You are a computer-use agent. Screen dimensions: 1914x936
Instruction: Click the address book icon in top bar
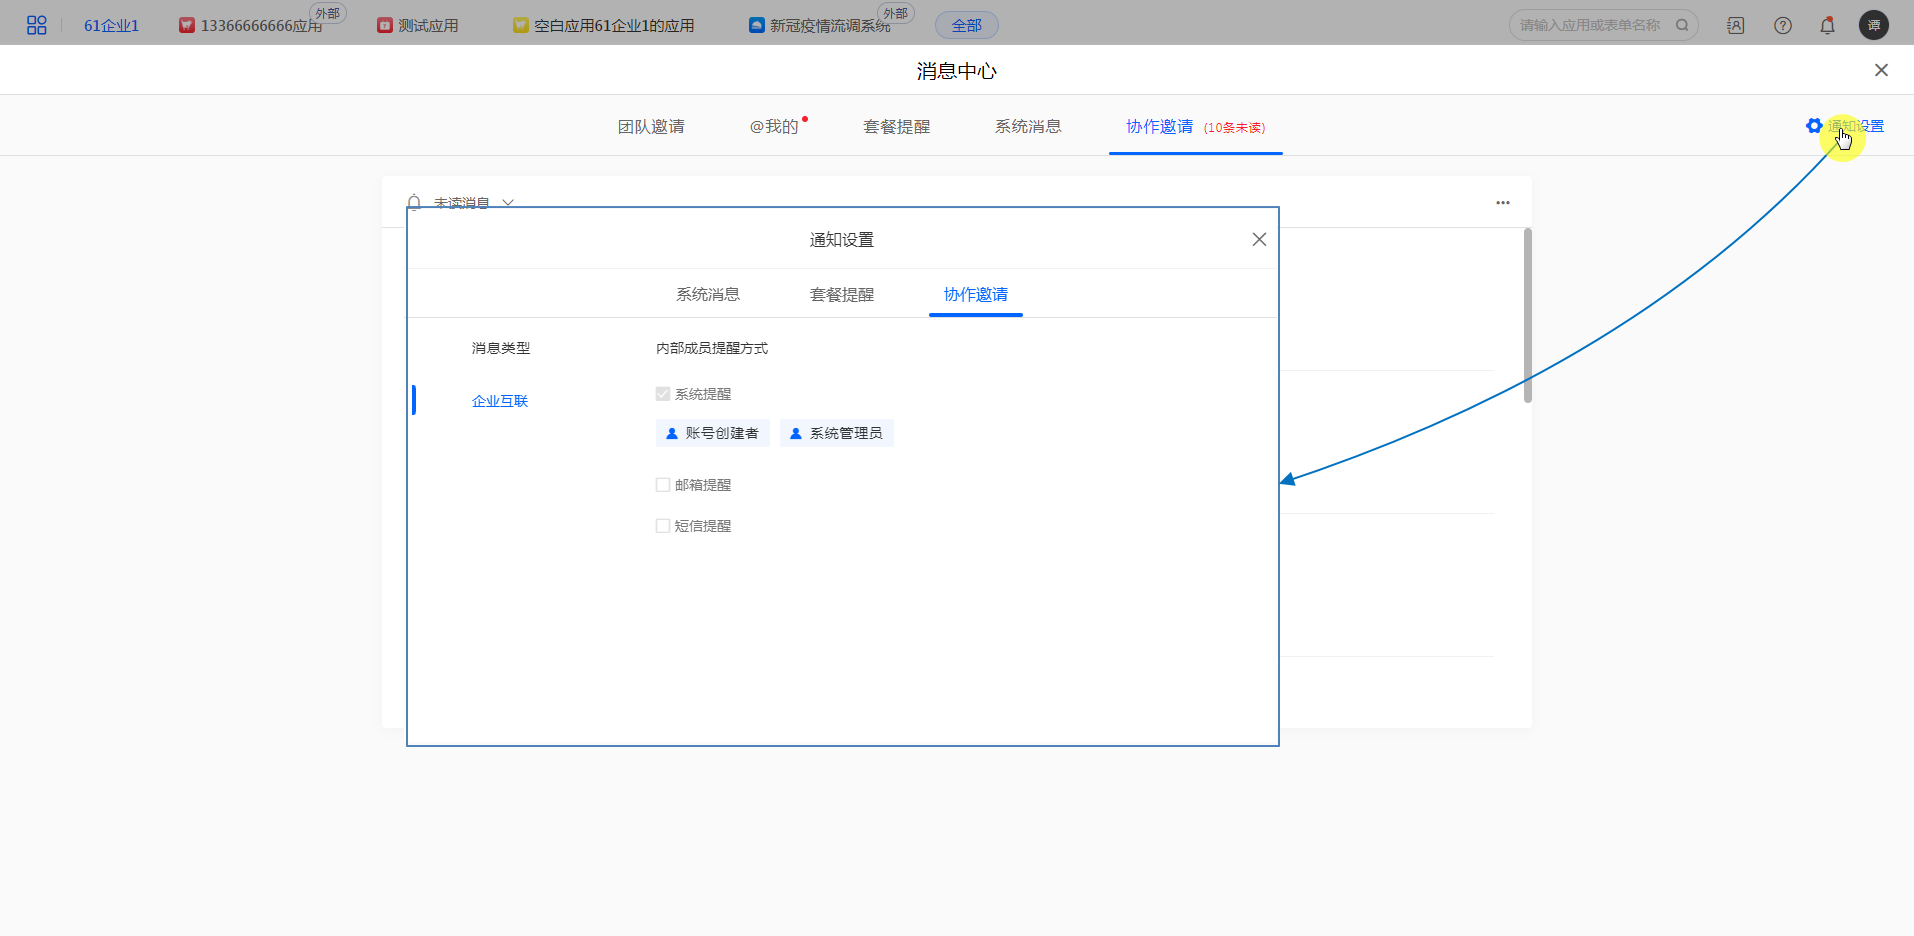(x=1735, y=25)
